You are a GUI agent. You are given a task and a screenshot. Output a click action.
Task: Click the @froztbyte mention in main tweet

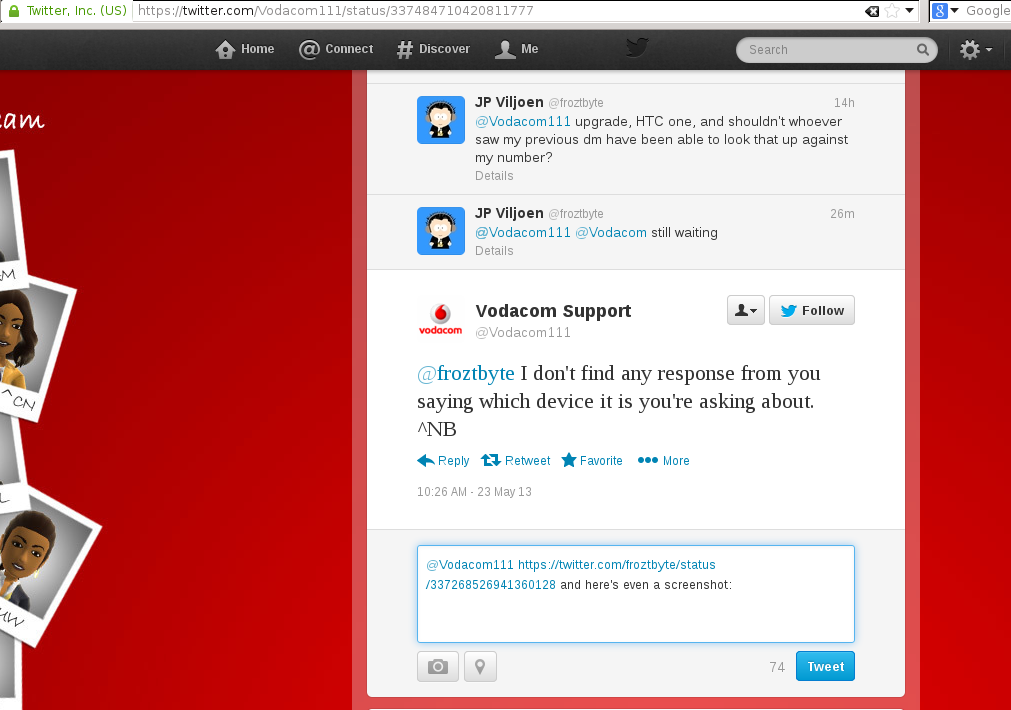[466, 373]
